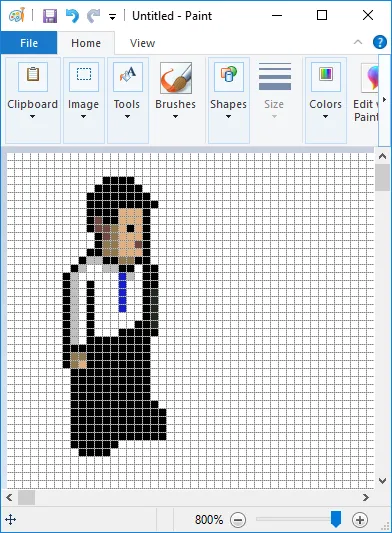The height and width of the screenshot is (533, 392).
Task: Select the Brushes paintbrush icon
Action: pyautogui.click(x=176, y=78)
